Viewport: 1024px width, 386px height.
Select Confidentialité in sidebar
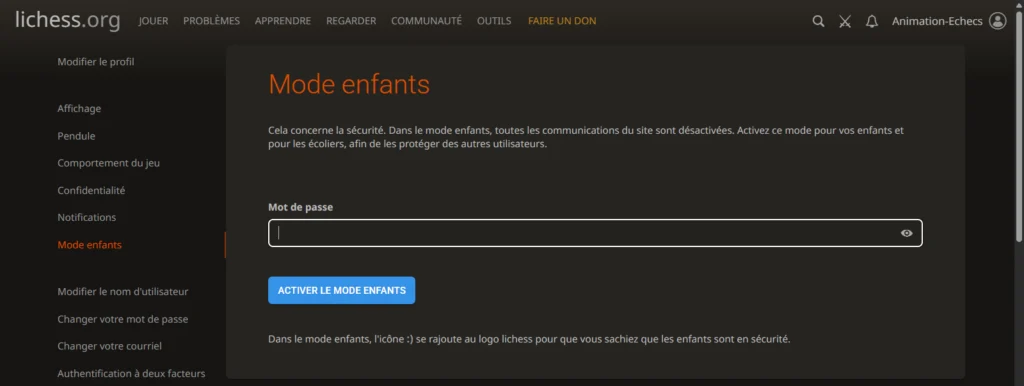pyautogui.click(x=91, y=191)
